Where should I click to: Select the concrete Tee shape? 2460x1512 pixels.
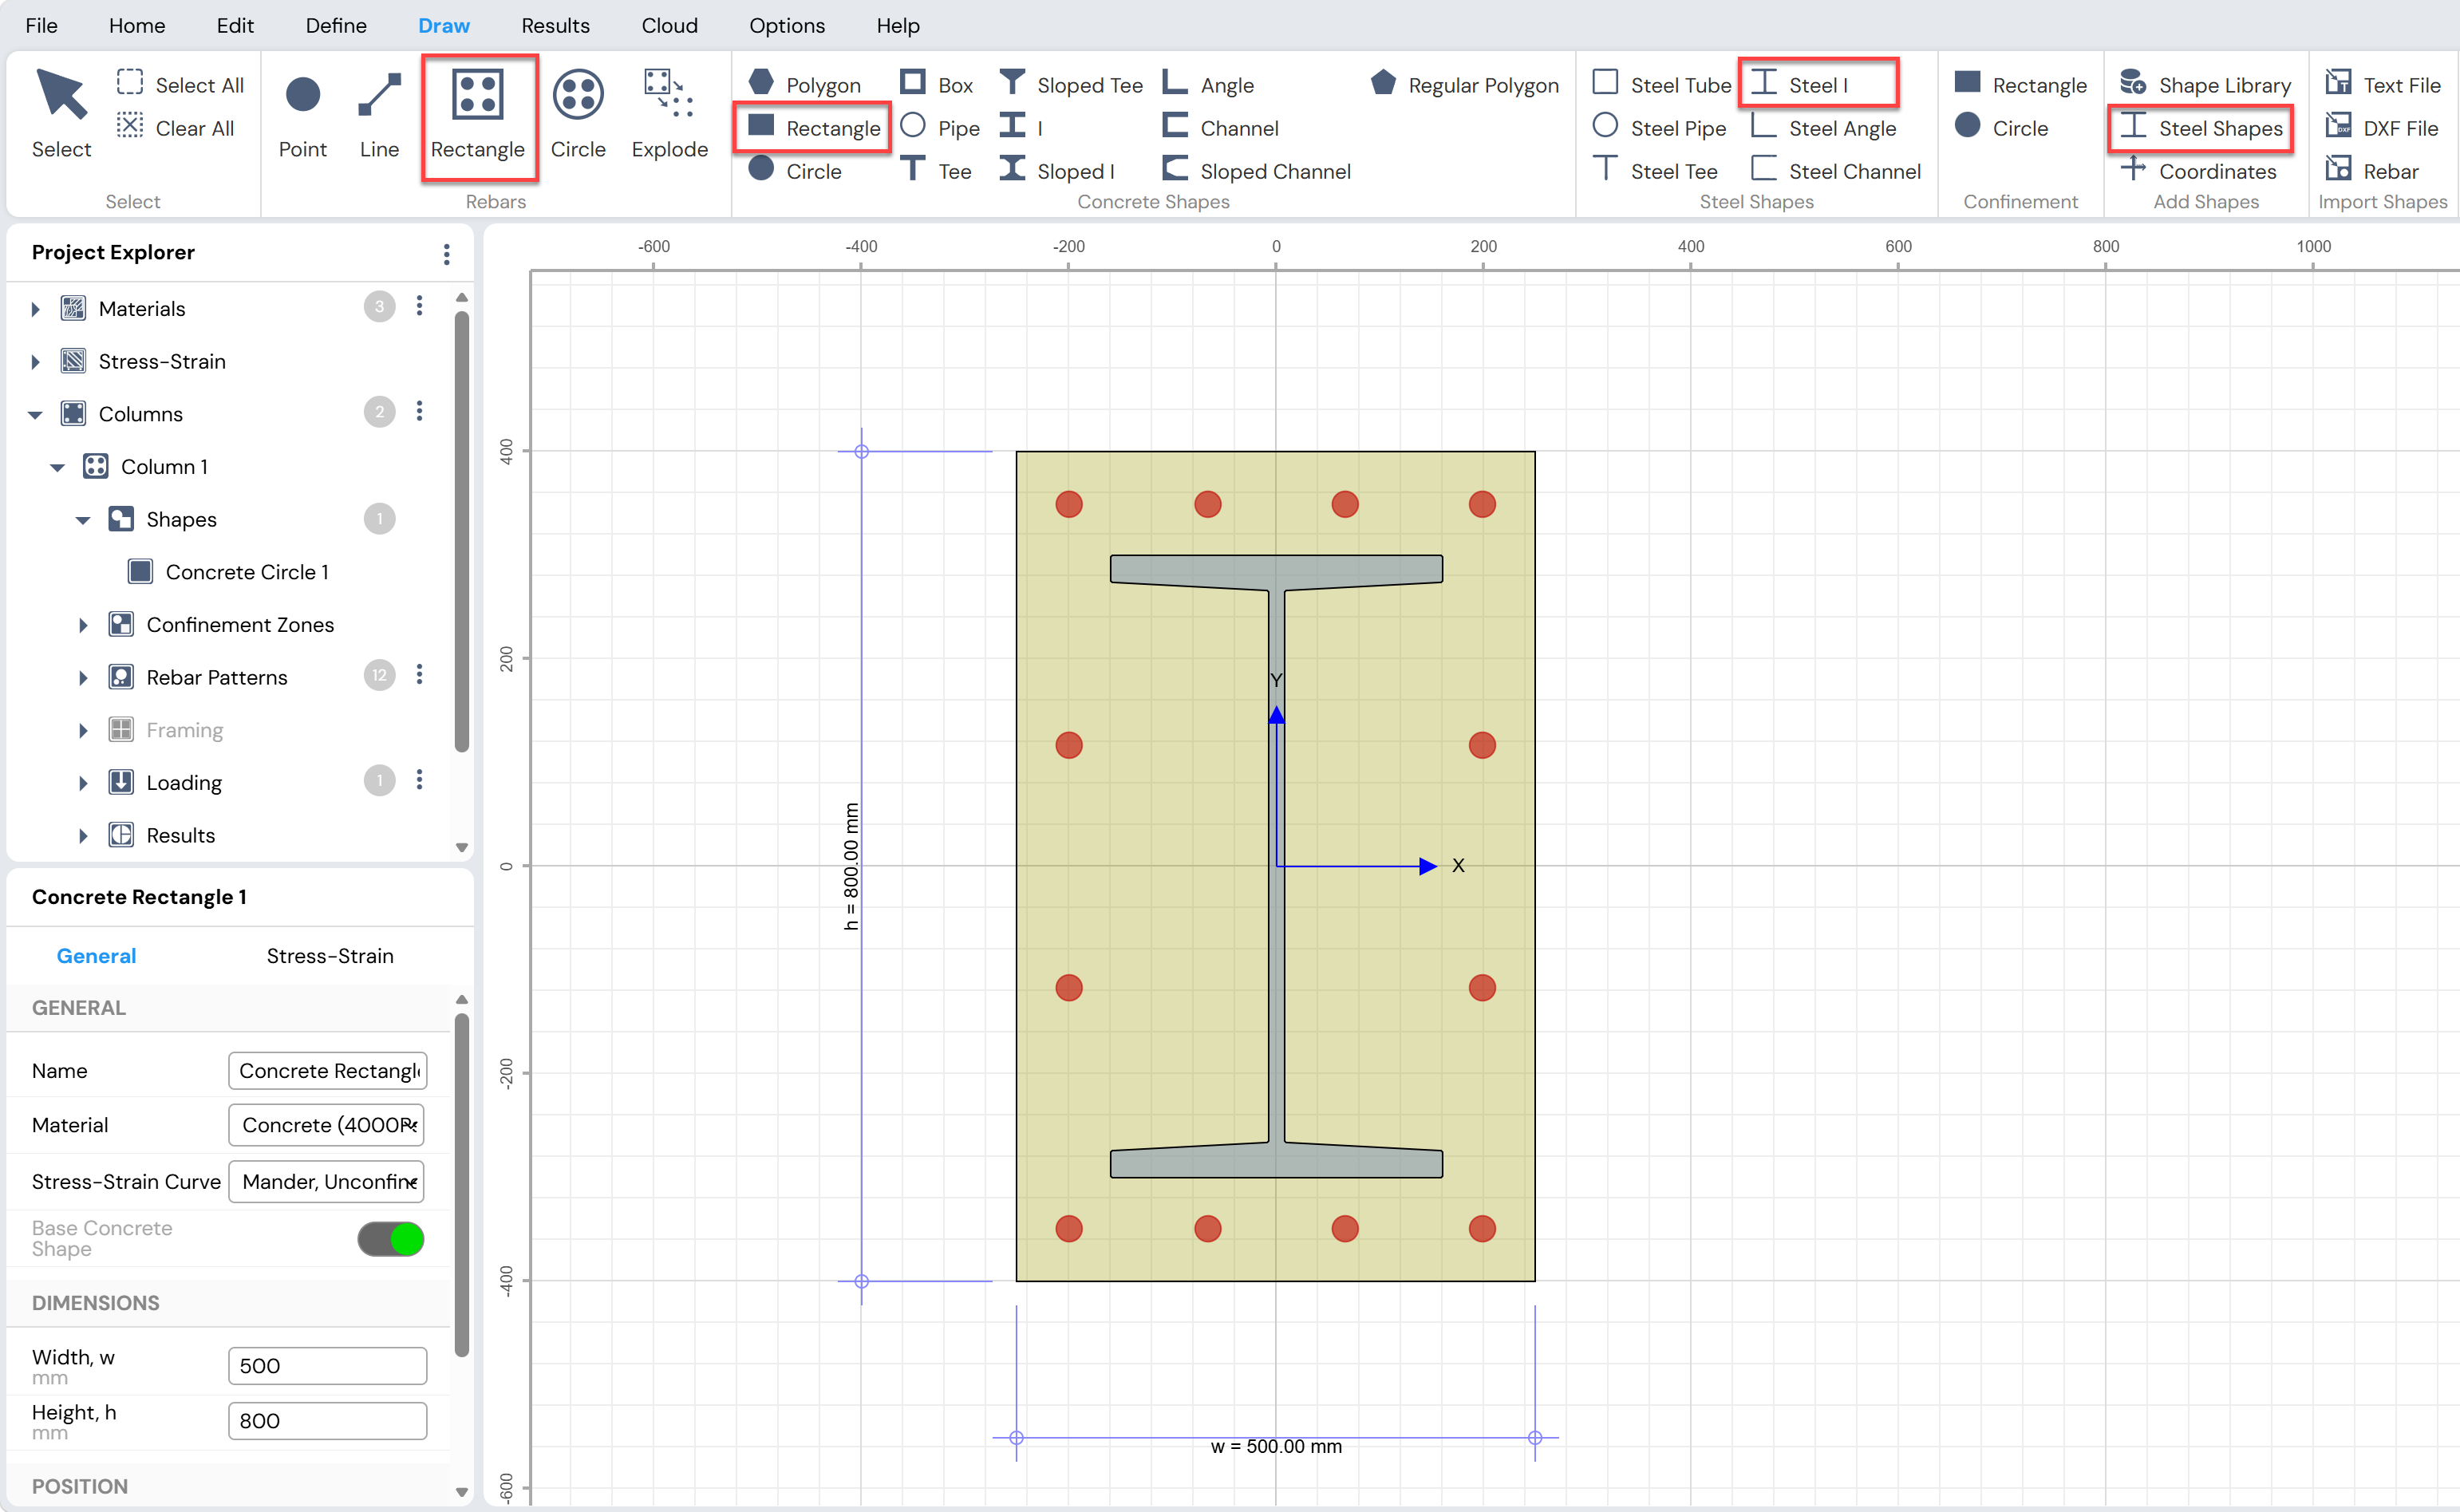point(935,171)
